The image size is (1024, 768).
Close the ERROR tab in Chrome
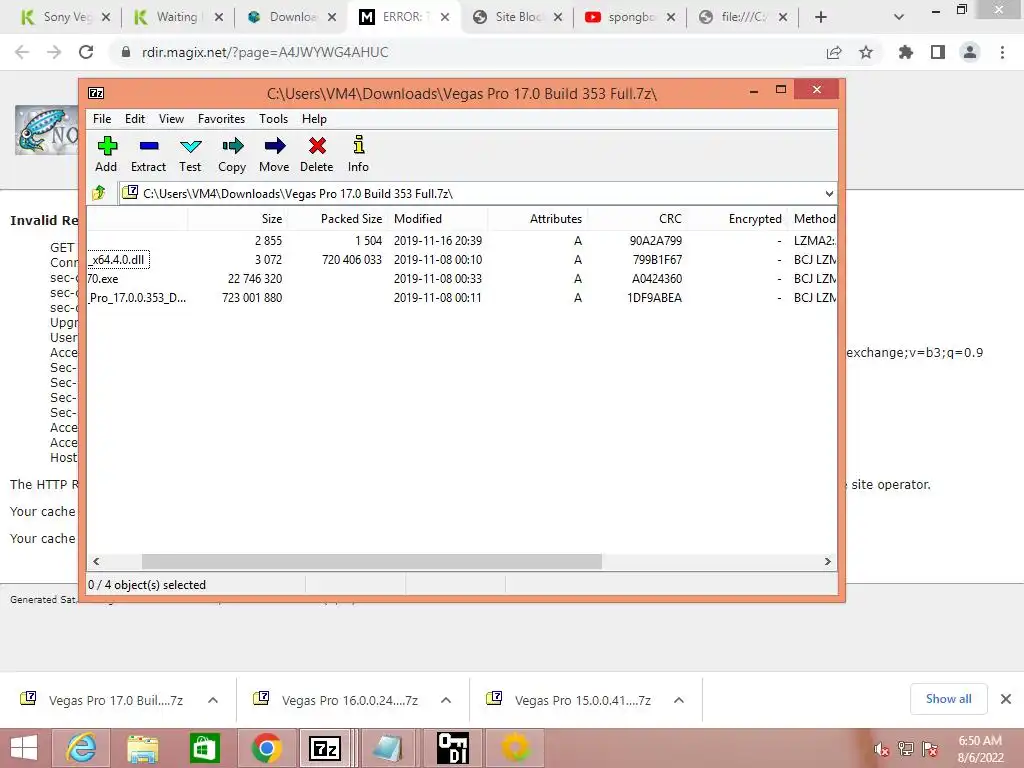coord(445,17)
